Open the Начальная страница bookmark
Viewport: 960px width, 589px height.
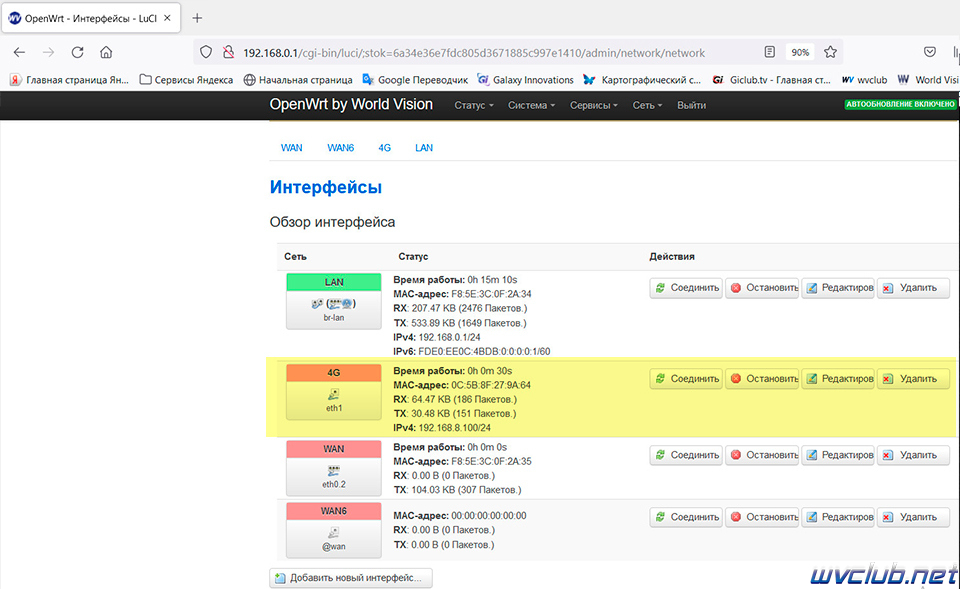tap(298, 80)
